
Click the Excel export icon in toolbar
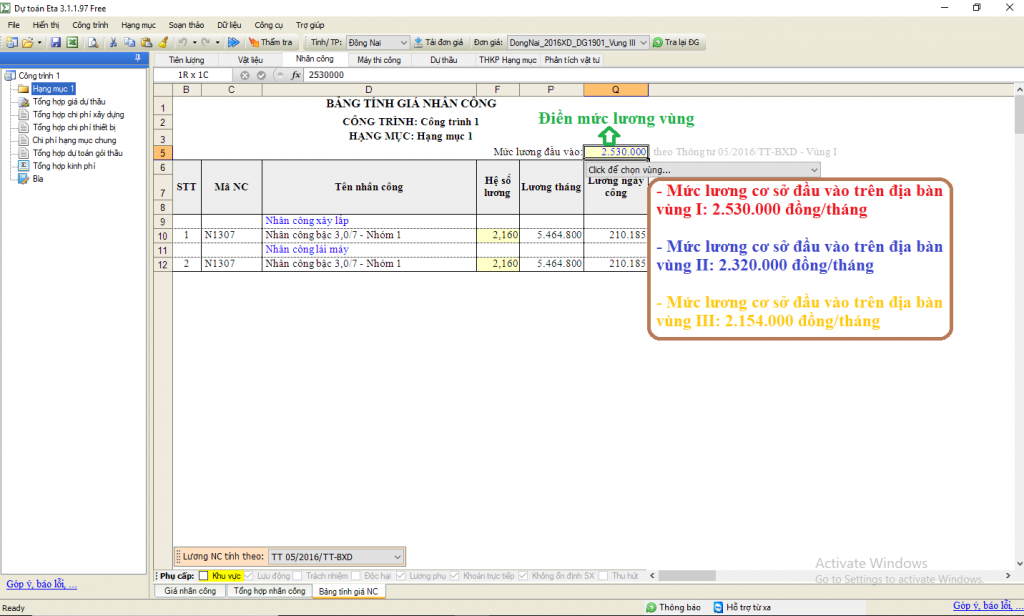pos(72,42)
